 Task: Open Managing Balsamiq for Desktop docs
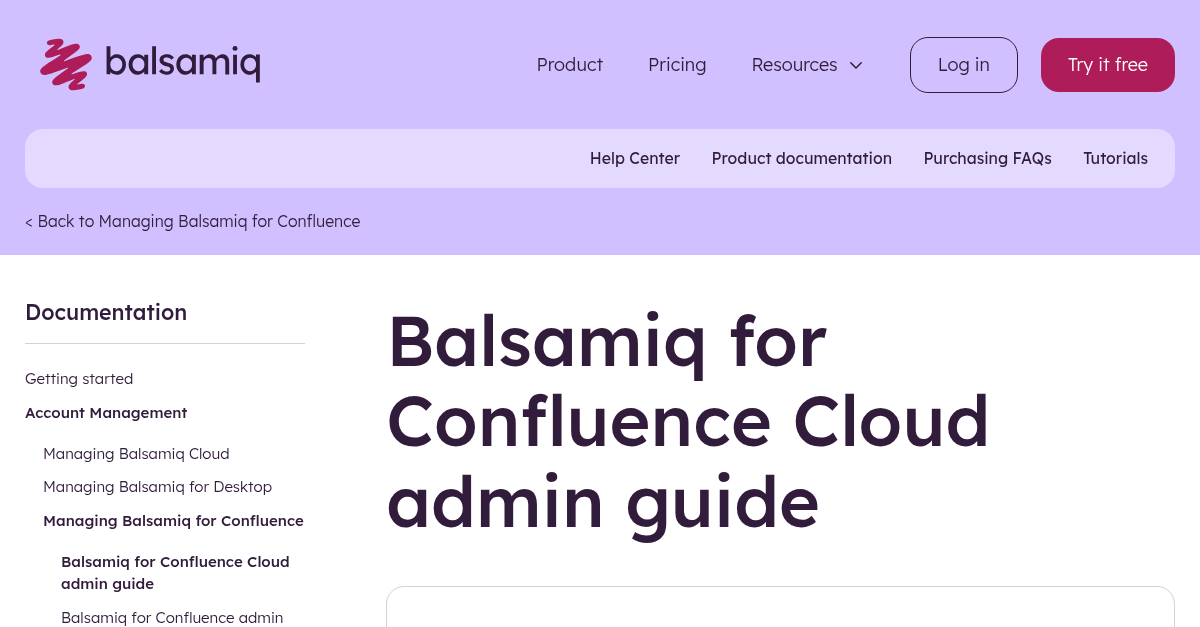157,487
